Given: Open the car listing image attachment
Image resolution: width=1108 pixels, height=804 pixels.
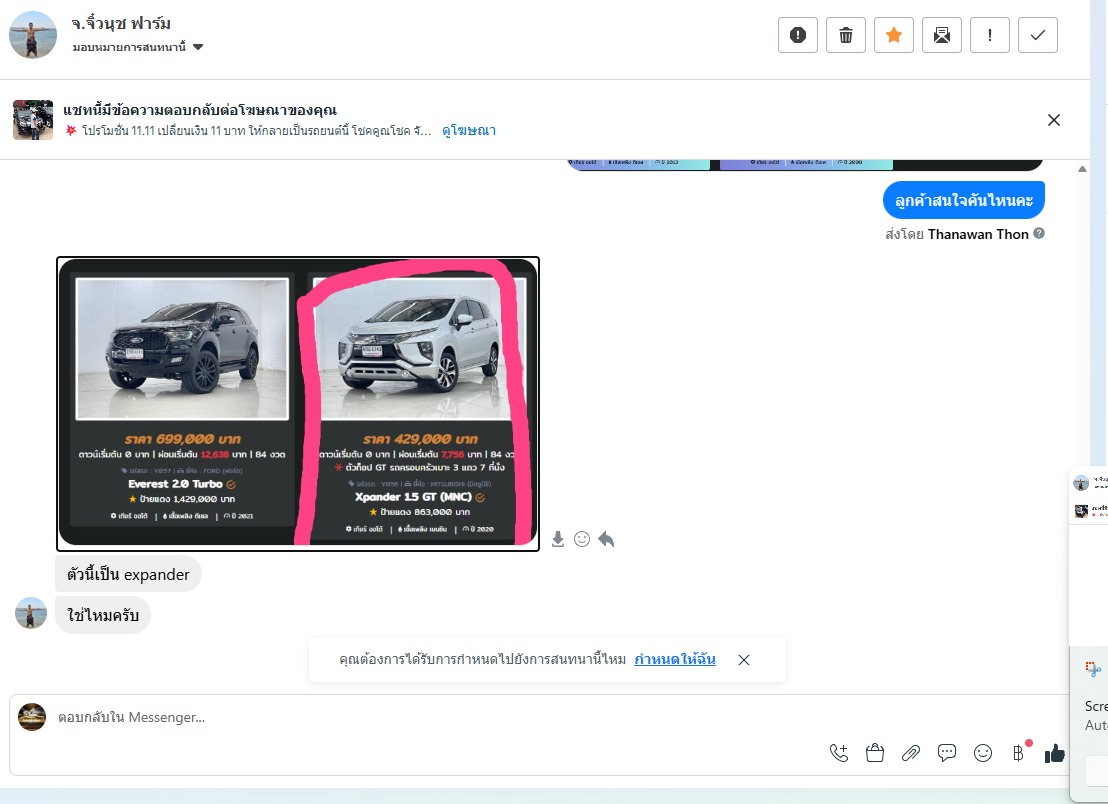Looking at the screenshot, I should click(297, 404).
